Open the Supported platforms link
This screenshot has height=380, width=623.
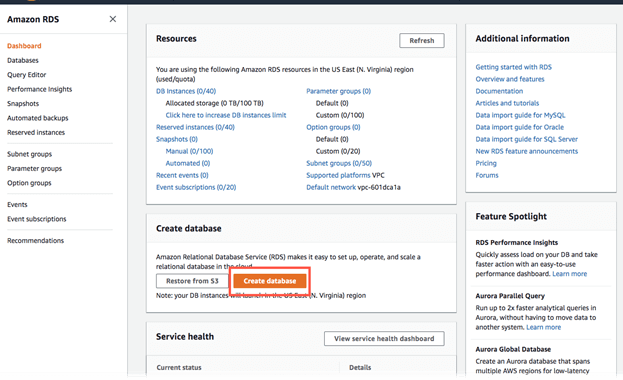point(338,175)
